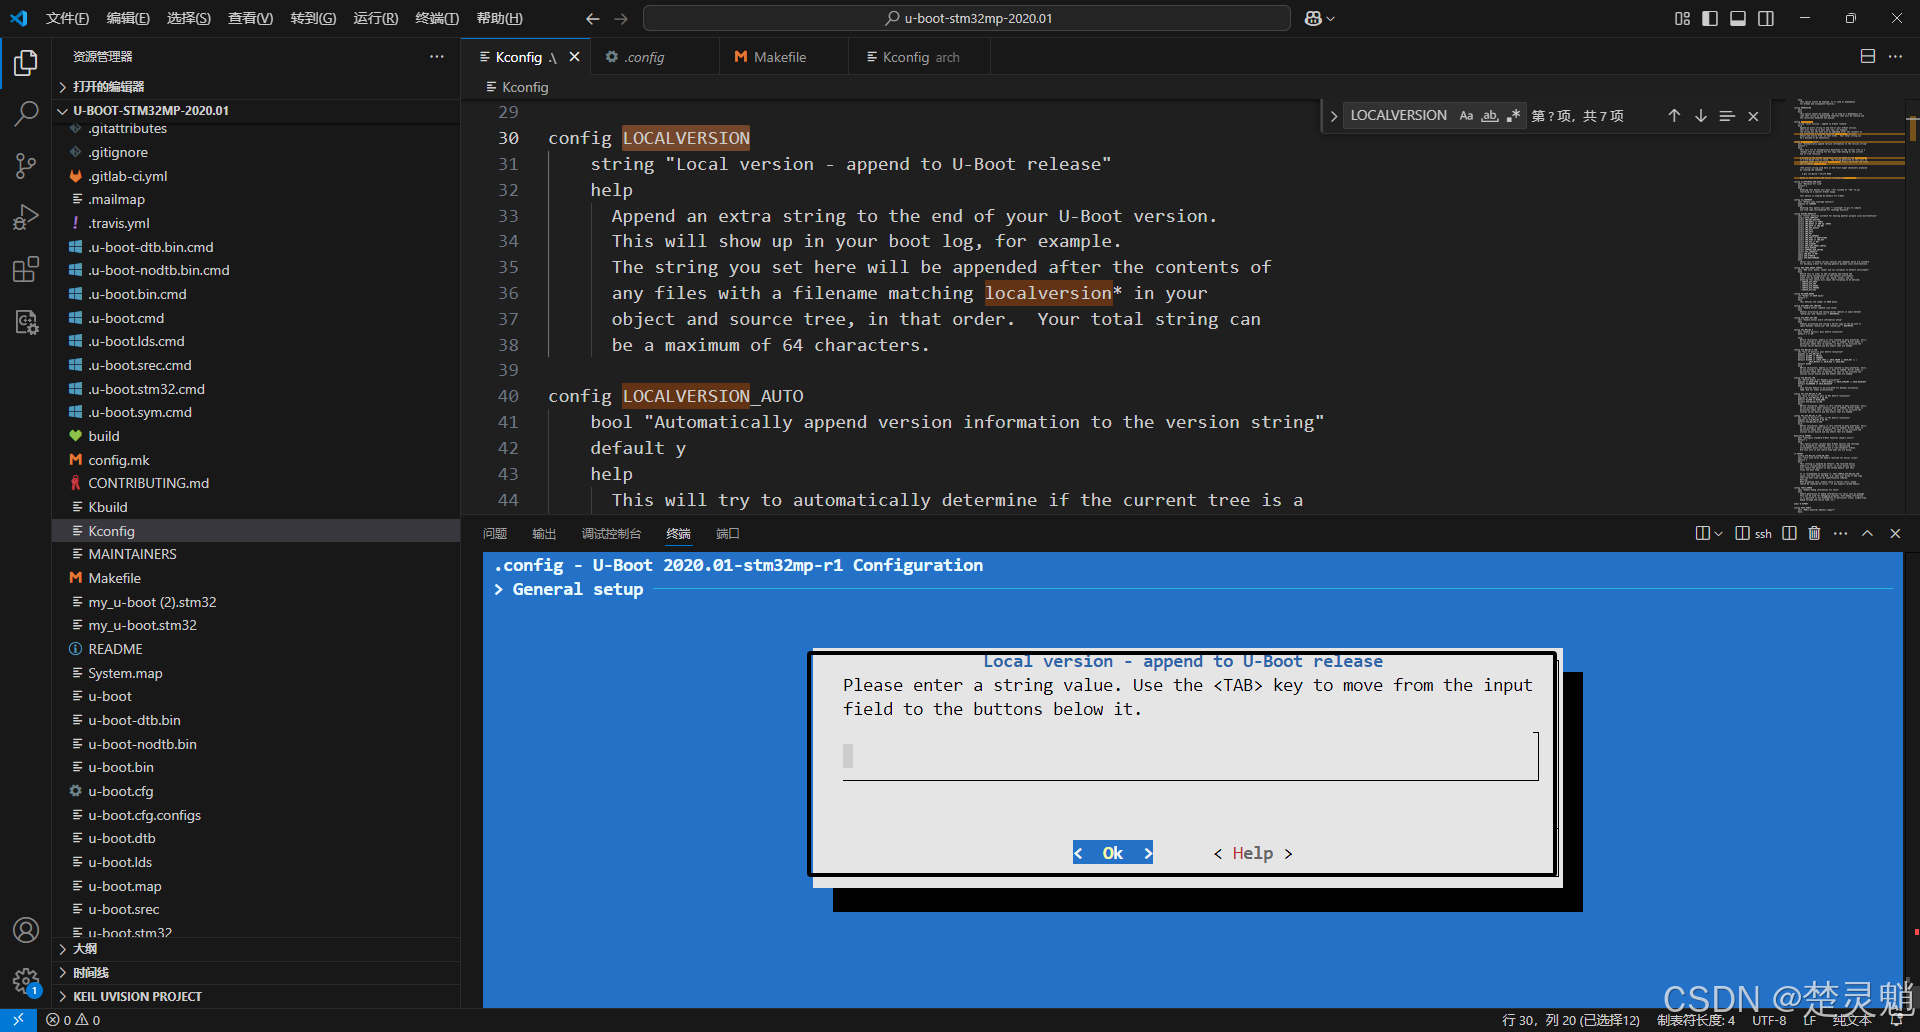Open terminal panel more actions

click(x=1840, y=533)
